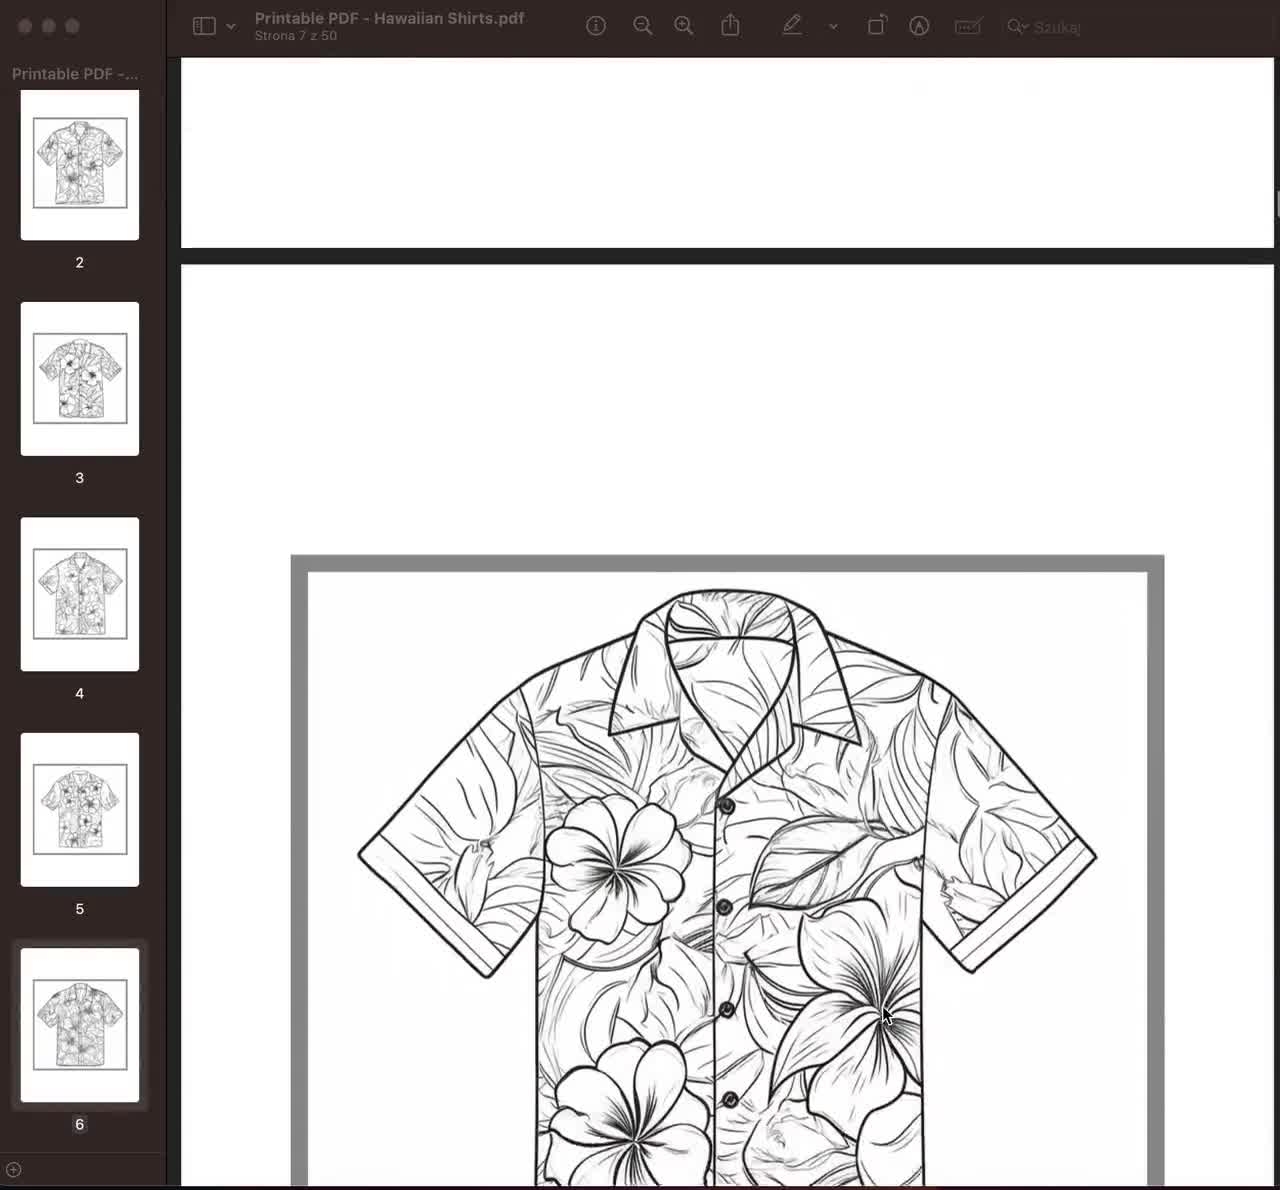
Task: Open page 6 from the sidebar
Action: click(79, 1024)
